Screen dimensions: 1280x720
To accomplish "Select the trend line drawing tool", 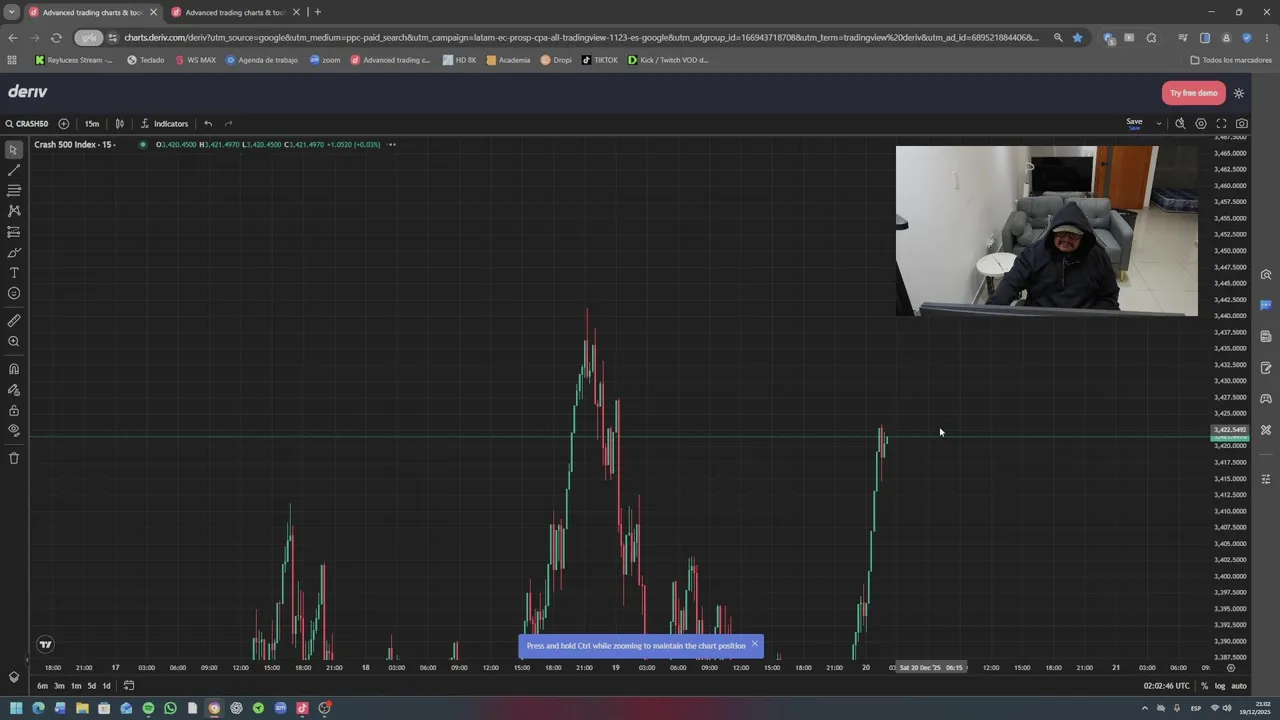I will (14, 170).
